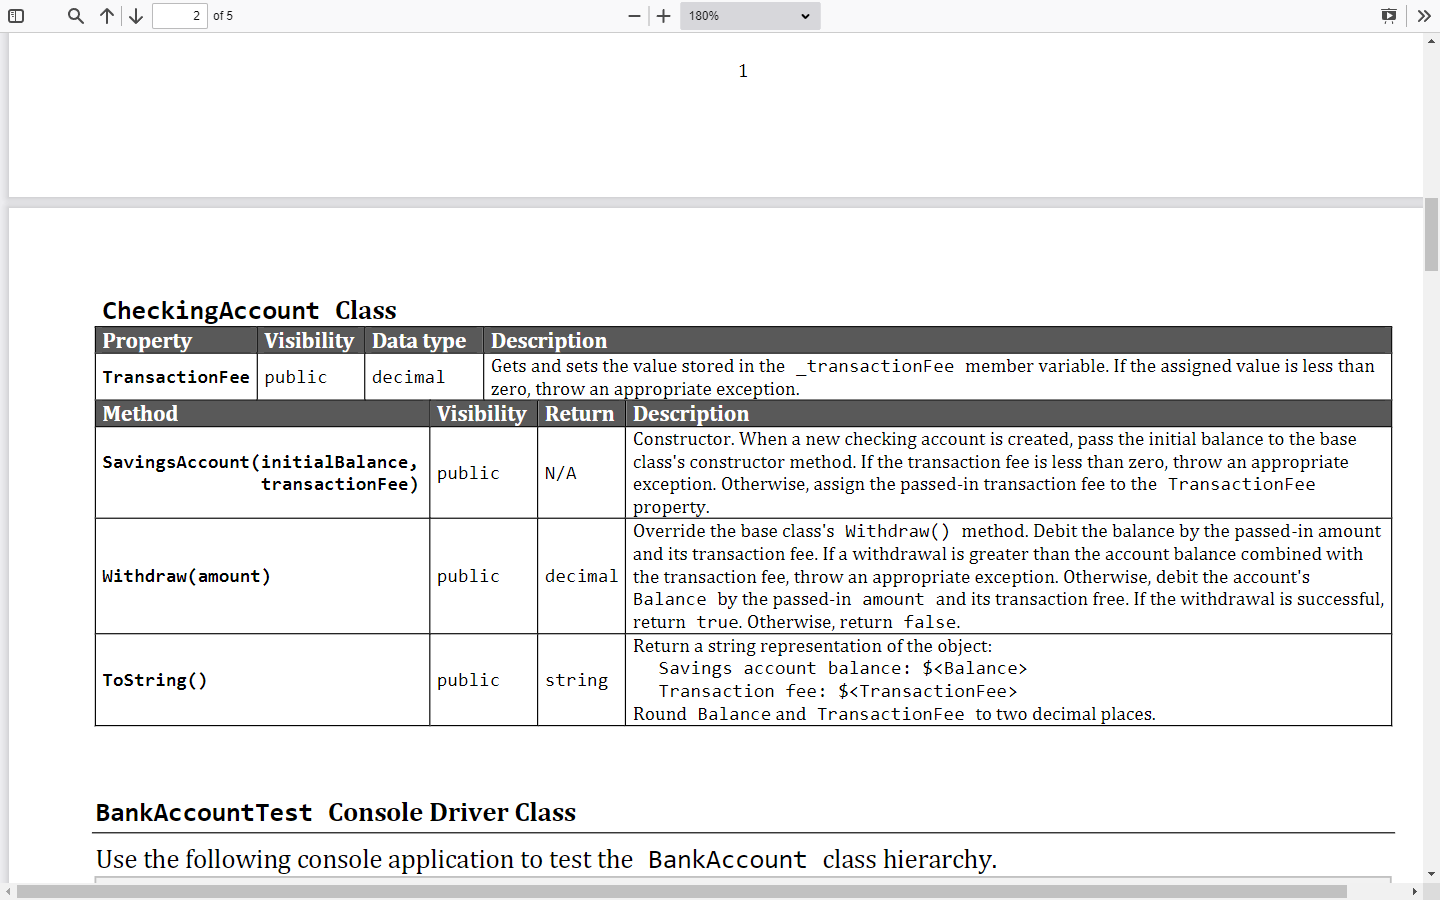Expand the tools menu with double chevron
Screen dimensions: 1440x900
click(x=1424, y=15)
